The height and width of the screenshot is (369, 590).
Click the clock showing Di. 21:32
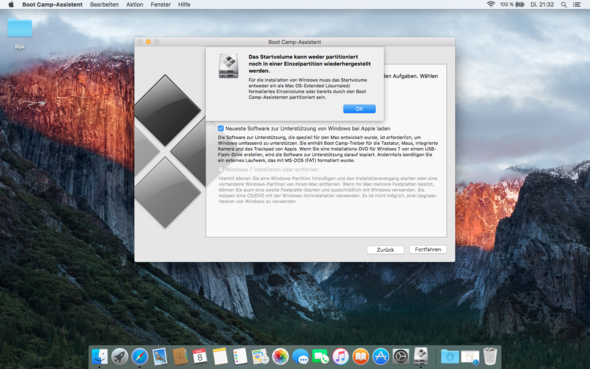pos(542,5)
